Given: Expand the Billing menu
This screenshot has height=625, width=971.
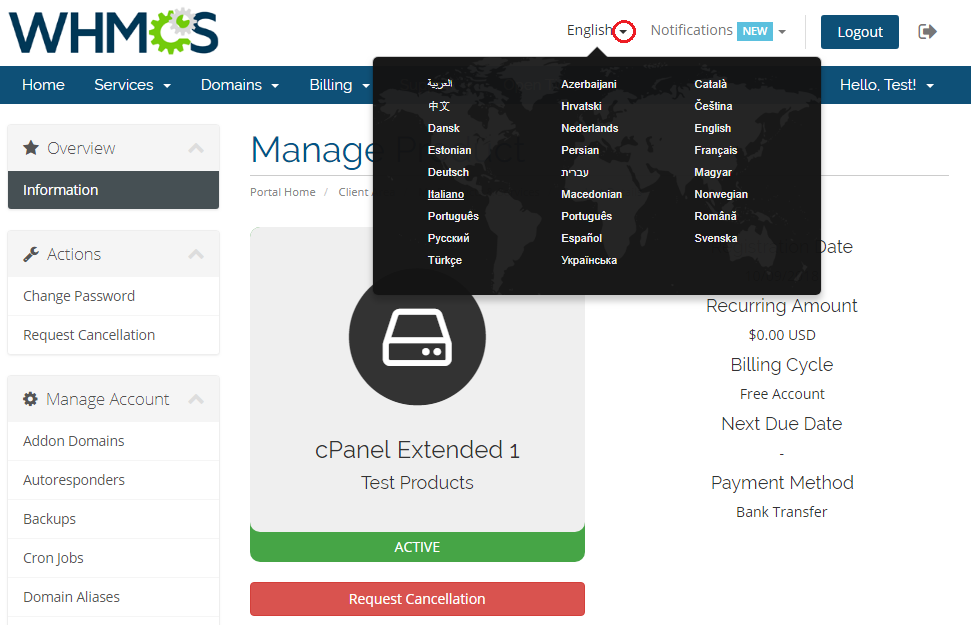Looking at the screenshot, I should 339,85.
